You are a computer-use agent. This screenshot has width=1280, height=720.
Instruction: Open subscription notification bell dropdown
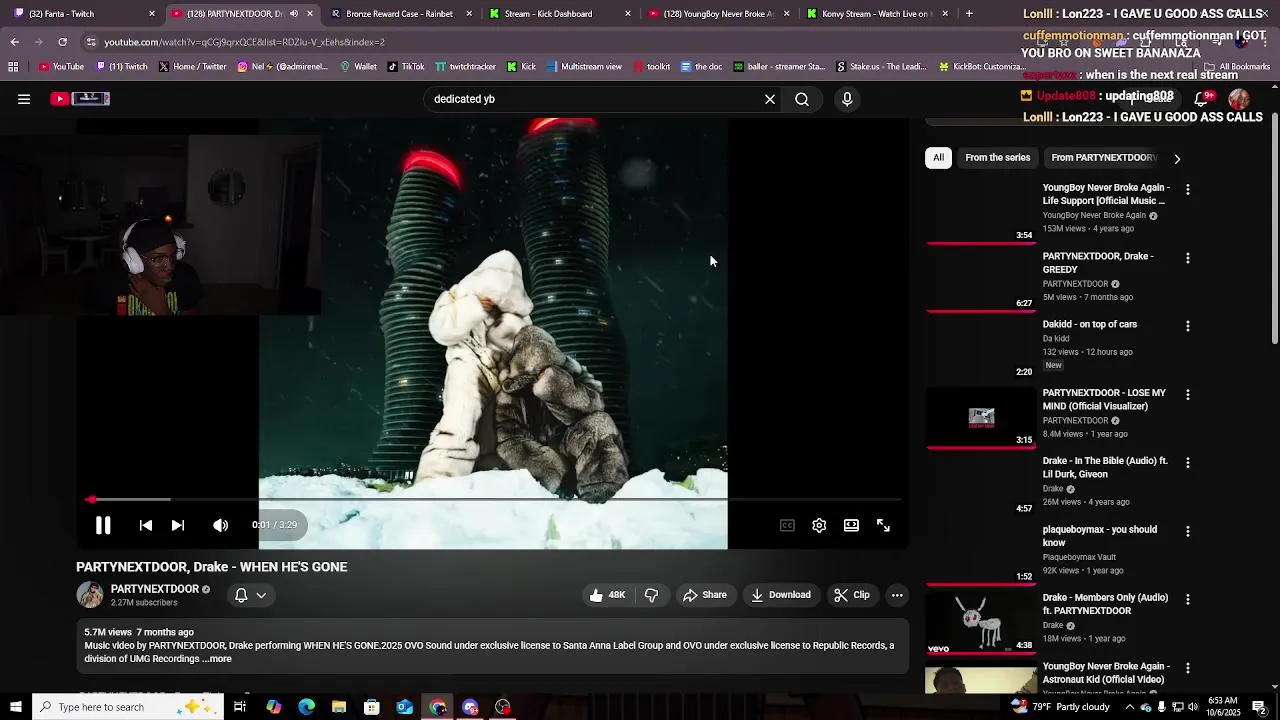(x=250, y=595)
